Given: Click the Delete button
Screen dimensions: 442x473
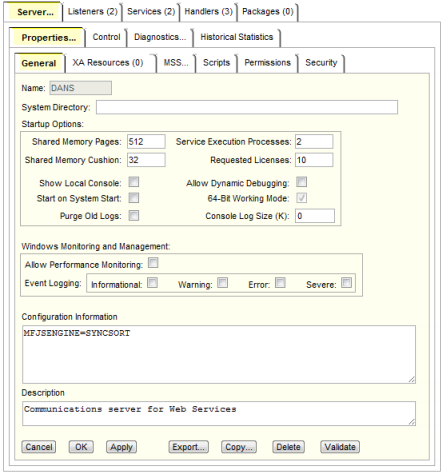Looking at the screenshot, I should pos(288,447).
